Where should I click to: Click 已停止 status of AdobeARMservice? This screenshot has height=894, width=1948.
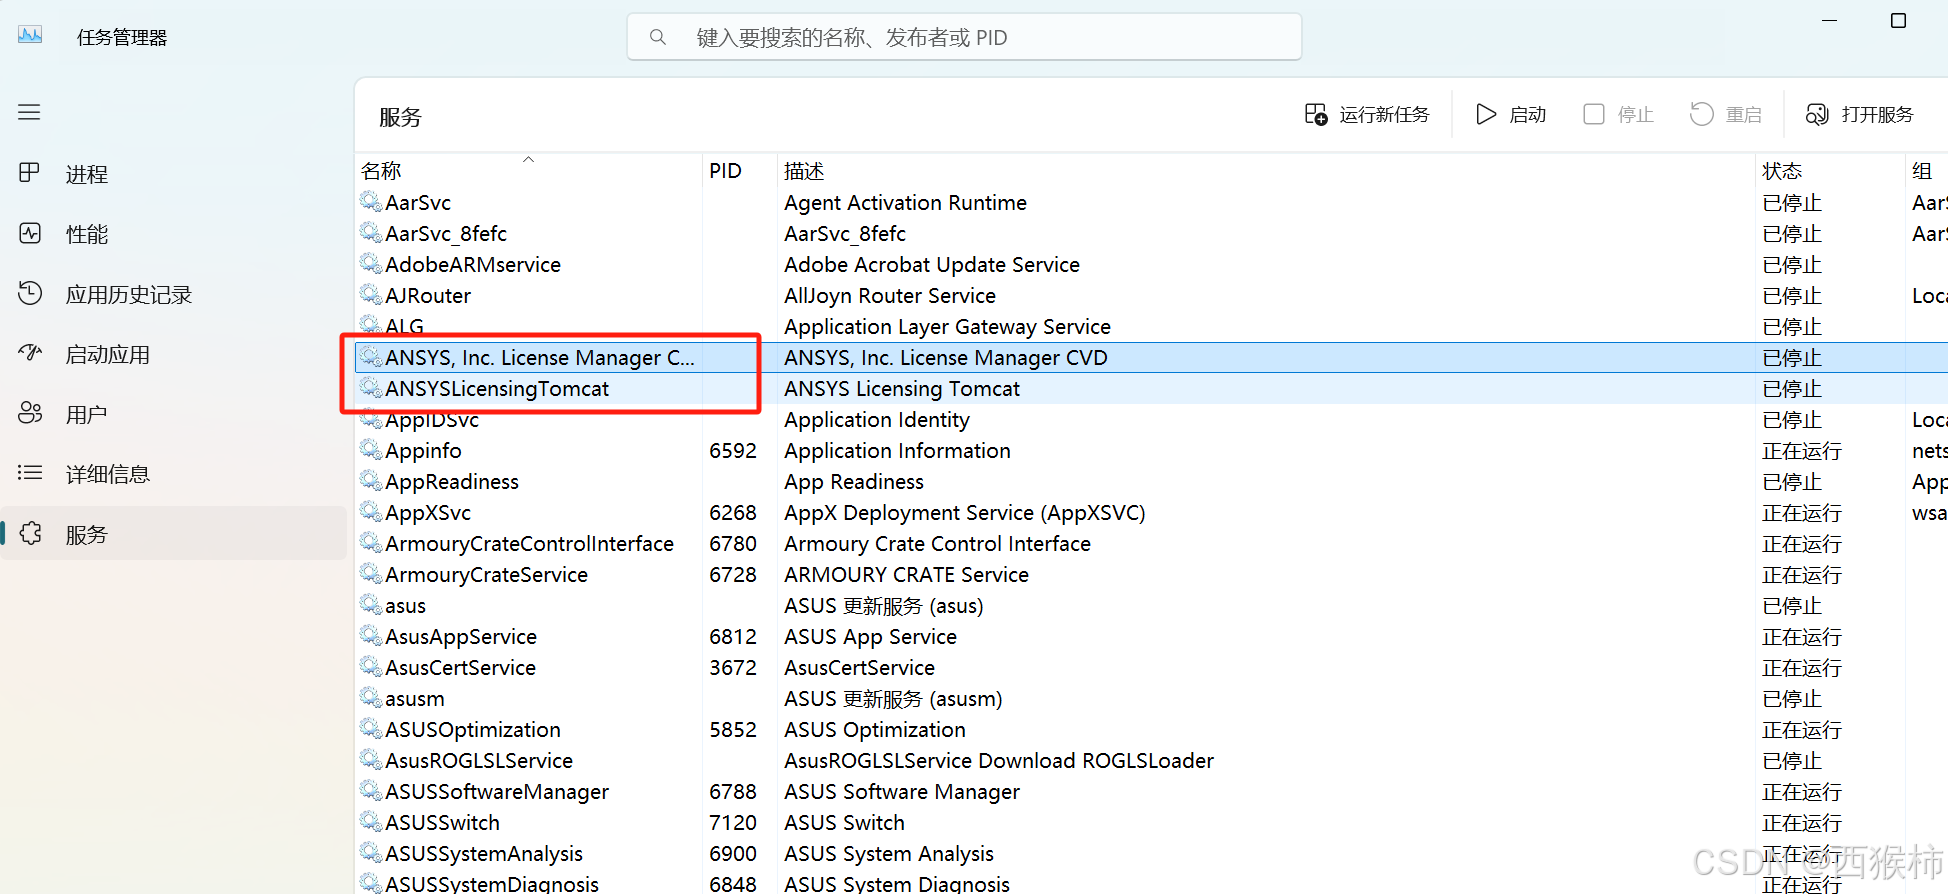pos(1792,264)
